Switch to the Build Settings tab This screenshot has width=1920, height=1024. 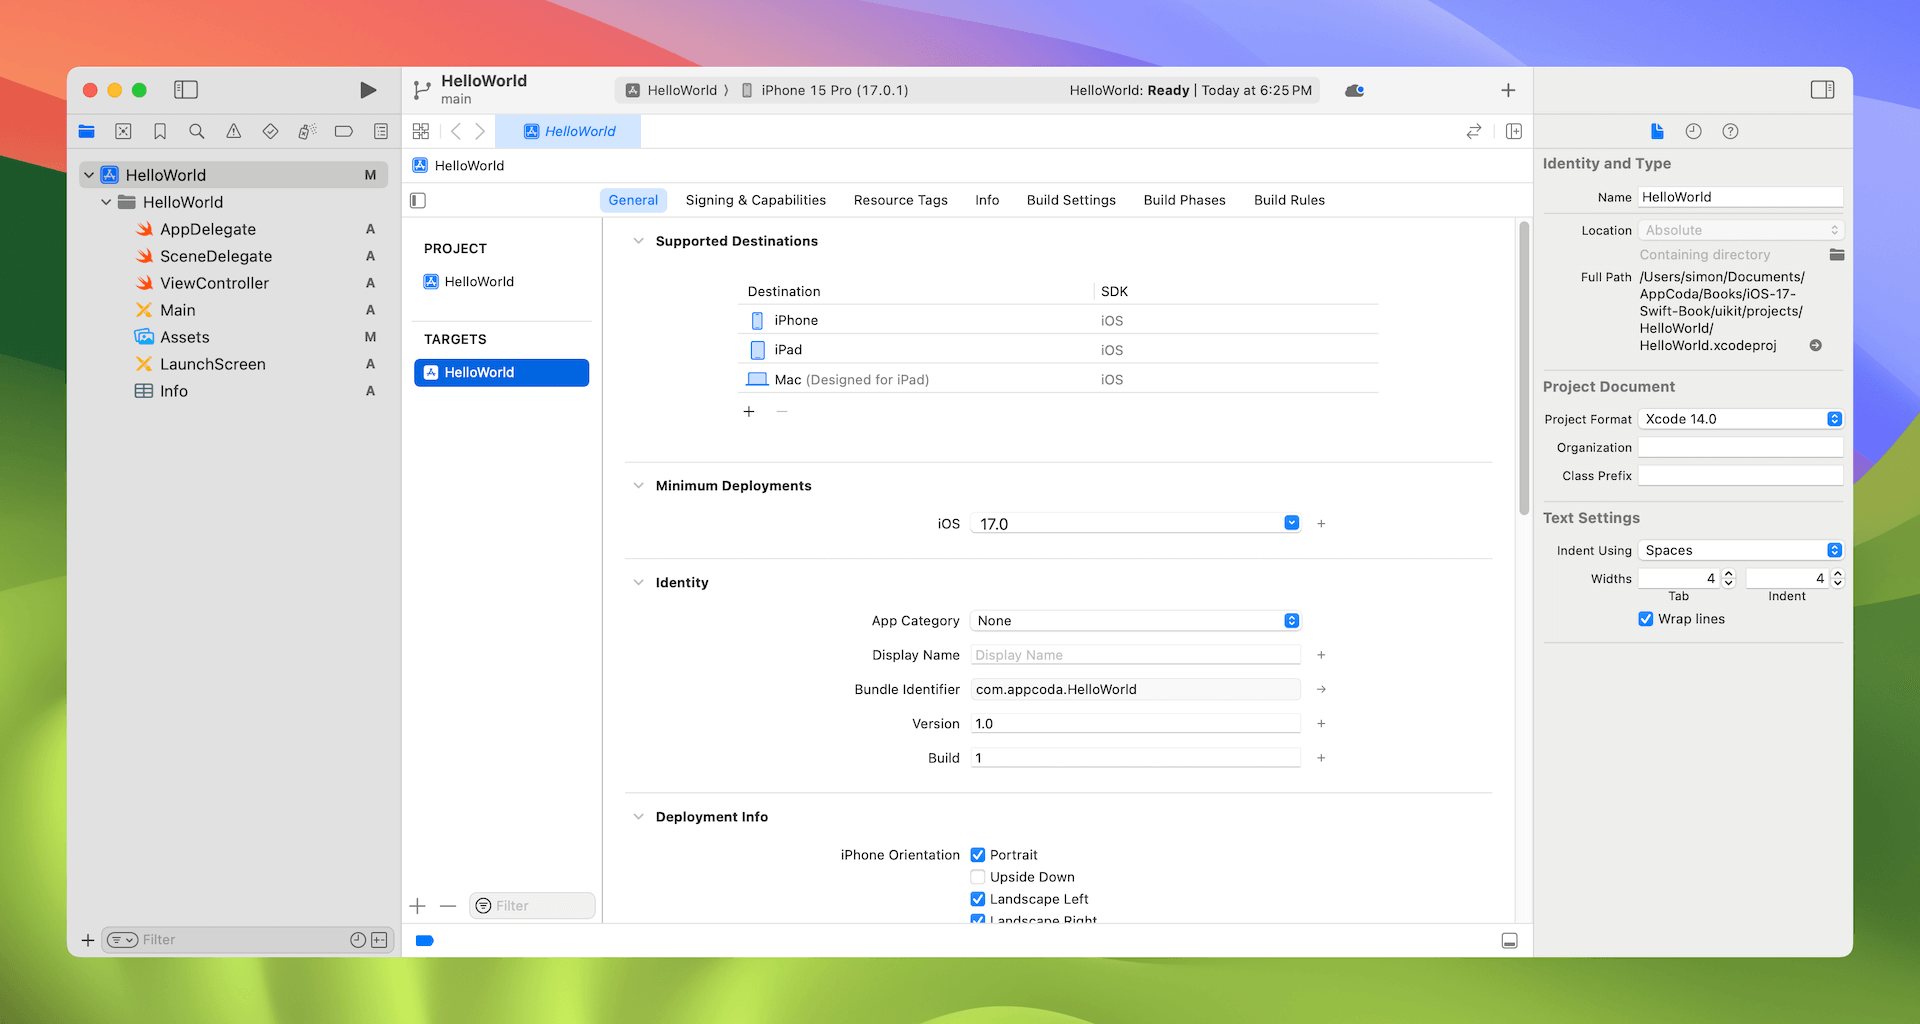(x=1070, y=200)
